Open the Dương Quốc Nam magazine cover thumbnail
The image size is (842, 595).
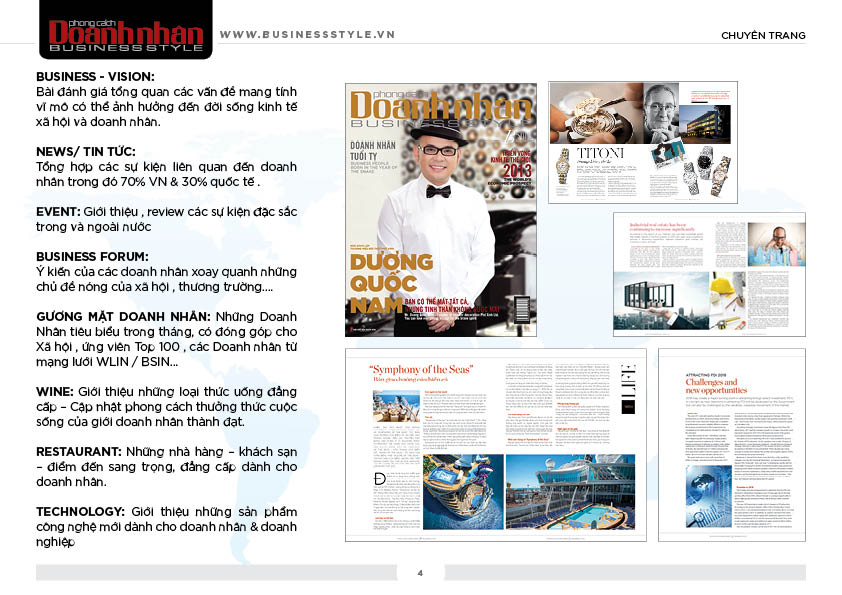pyautogui.click(x=441, y=210)
